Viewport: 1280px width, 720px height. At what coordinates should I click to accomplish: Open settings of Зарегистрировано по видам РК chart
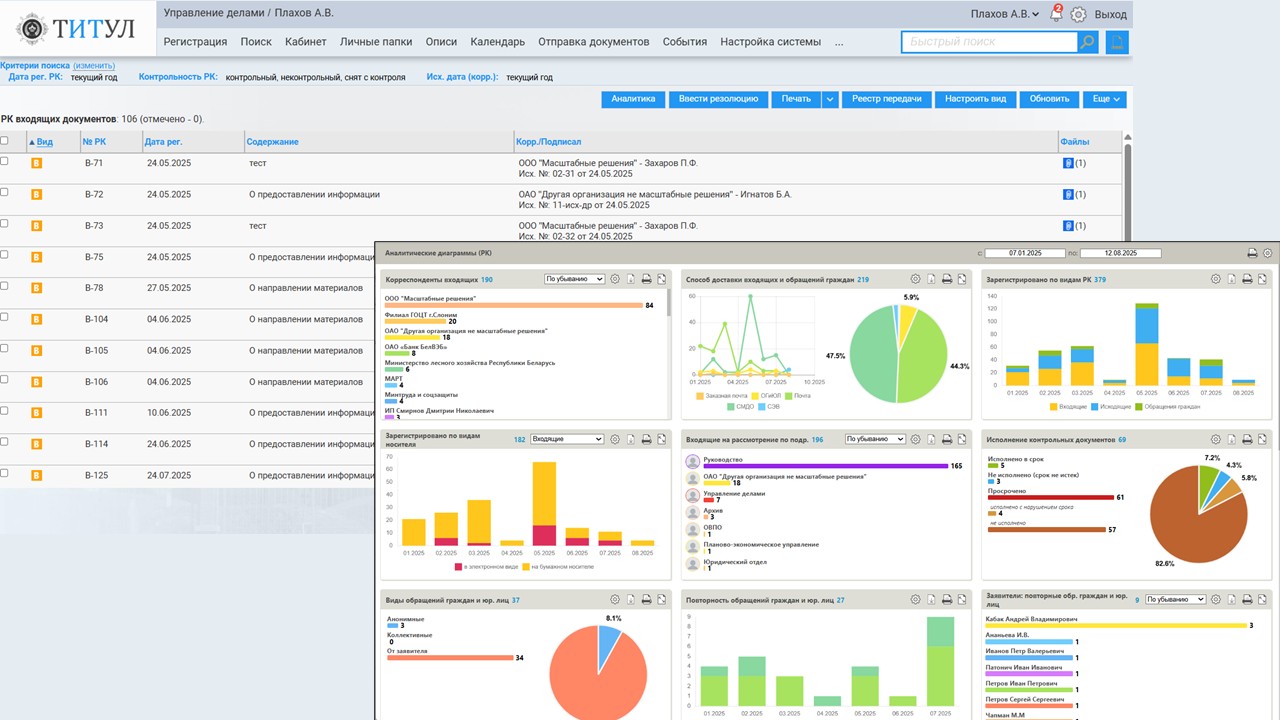[x=1215, y=280]
